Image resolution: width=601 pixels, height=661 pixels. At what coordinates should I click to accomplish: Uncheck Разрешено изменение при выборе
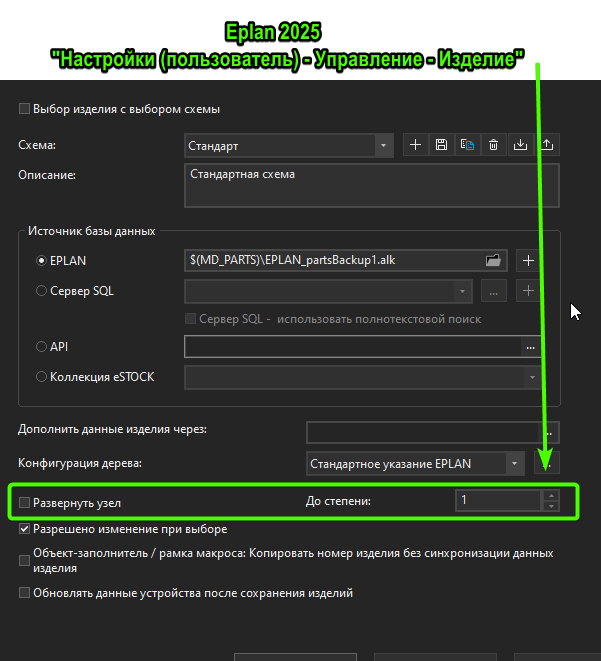24,529
